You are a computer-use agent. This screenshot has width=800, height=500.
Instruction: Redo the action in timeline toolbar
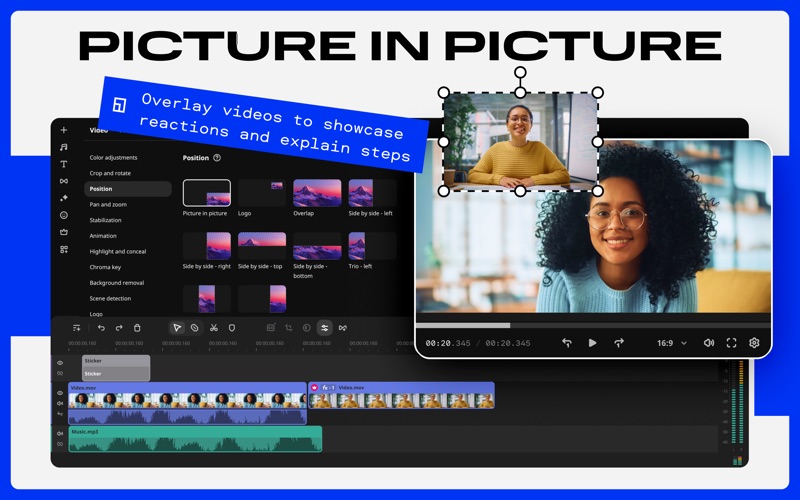(119, 328)
